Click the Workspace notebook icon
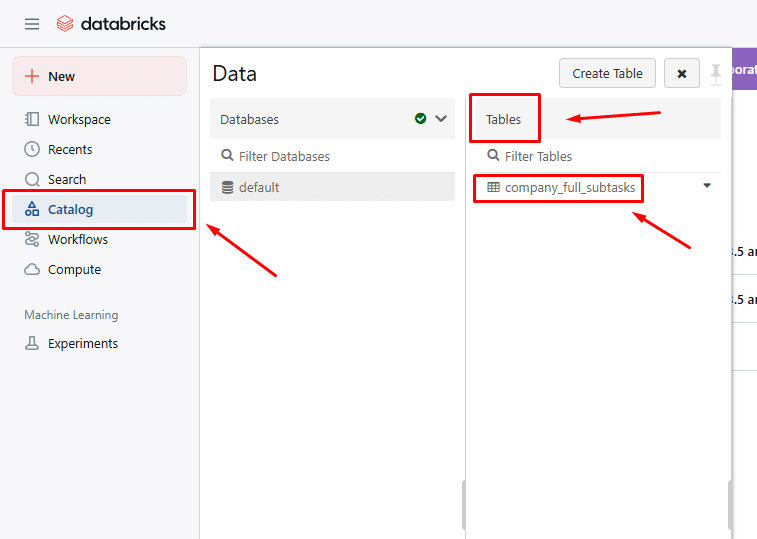The height and width of the screenshot is (539, 757). (32, 119)
